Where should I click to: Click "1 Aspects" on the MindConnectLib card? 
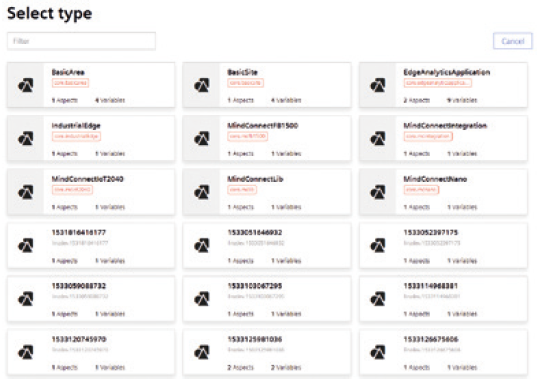(241, 207)
